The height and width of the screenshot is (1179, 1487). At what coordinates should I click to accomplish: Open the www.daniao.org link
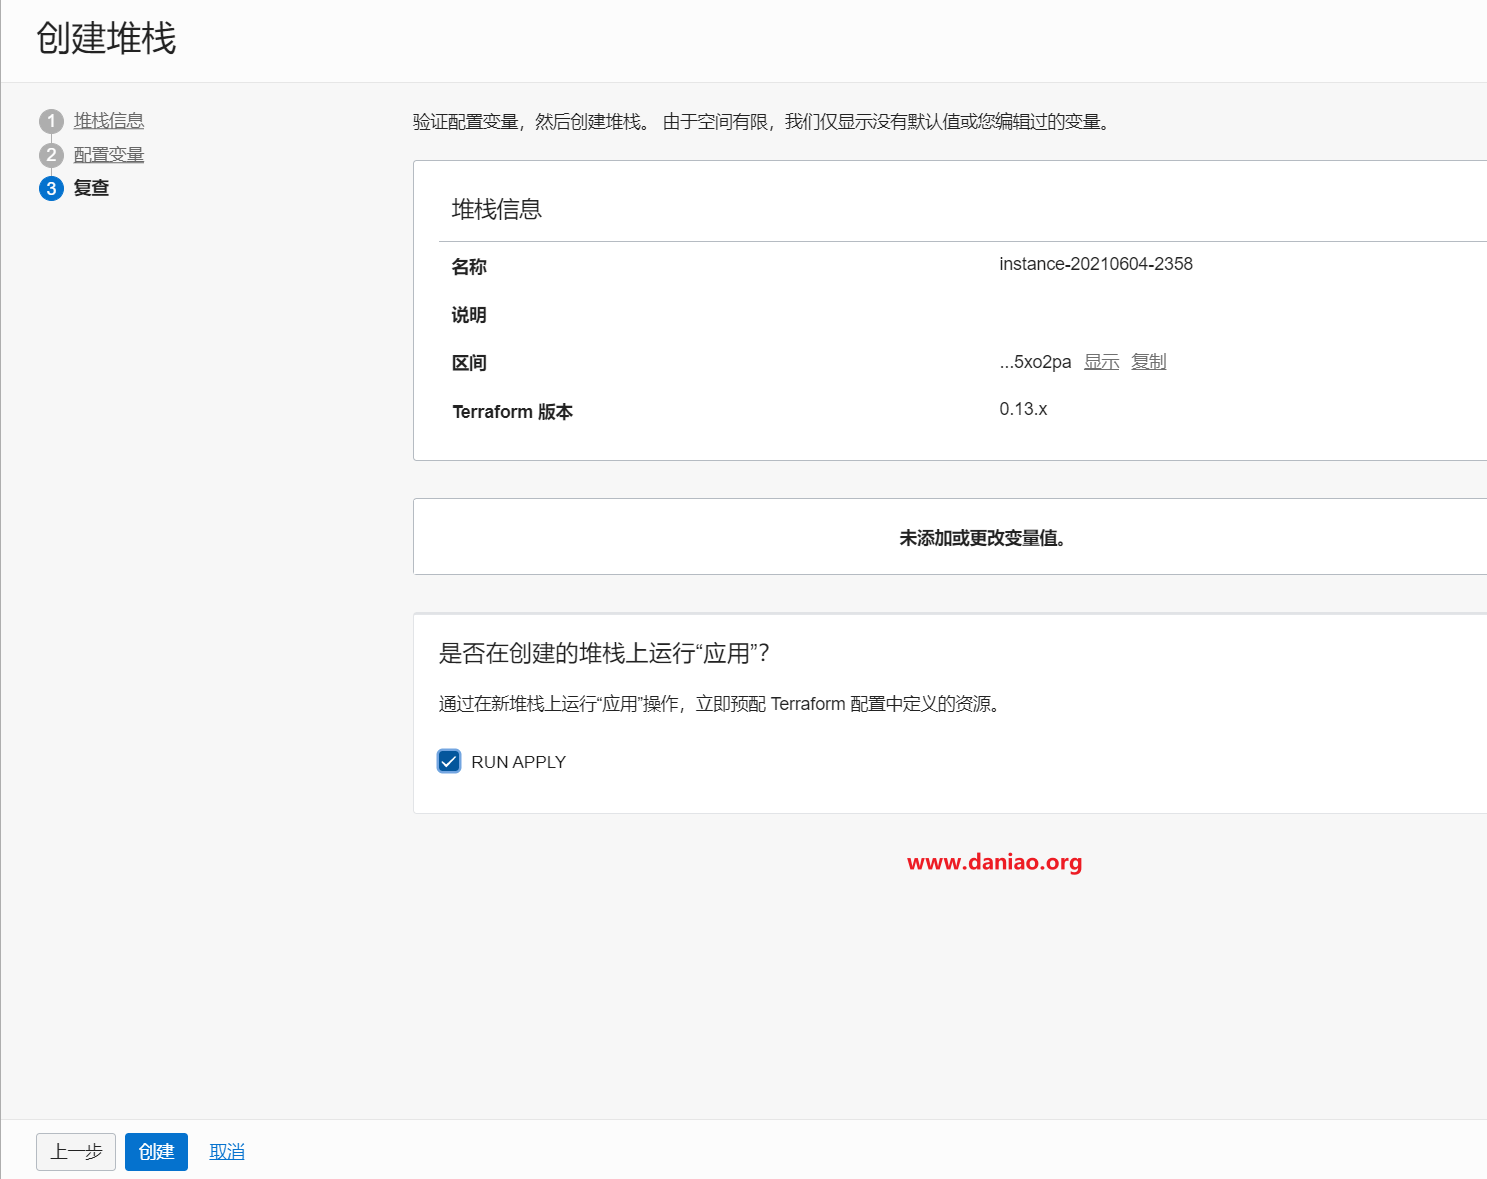pyautogui.click(x=994, y=862)
